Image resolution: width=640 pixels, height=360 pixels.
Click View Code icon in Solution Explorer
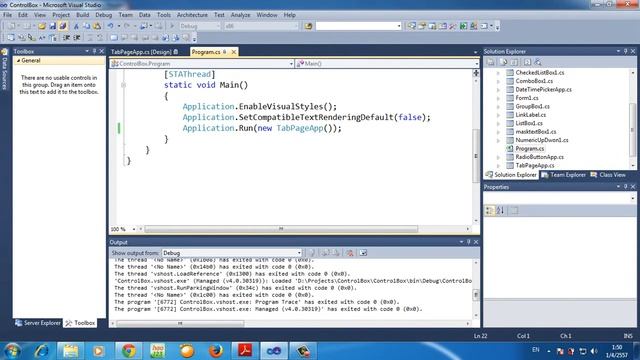coord(527,62)
